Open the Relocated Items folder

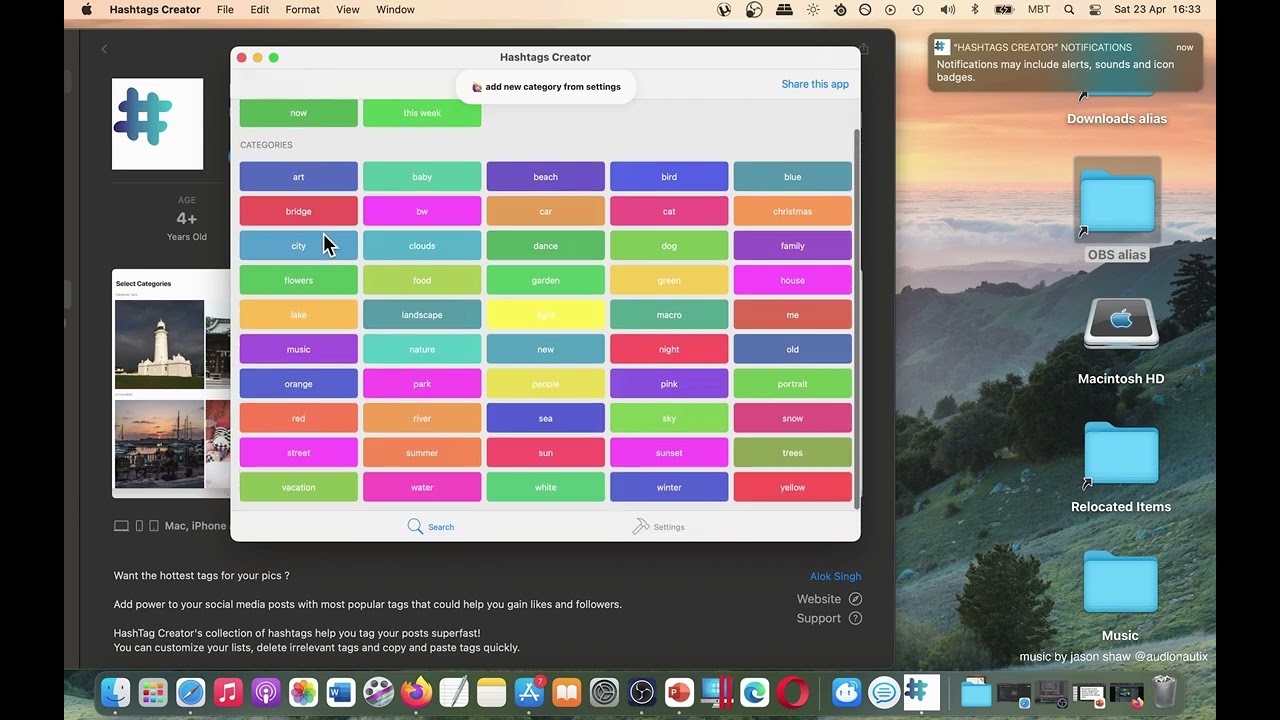1121,467
